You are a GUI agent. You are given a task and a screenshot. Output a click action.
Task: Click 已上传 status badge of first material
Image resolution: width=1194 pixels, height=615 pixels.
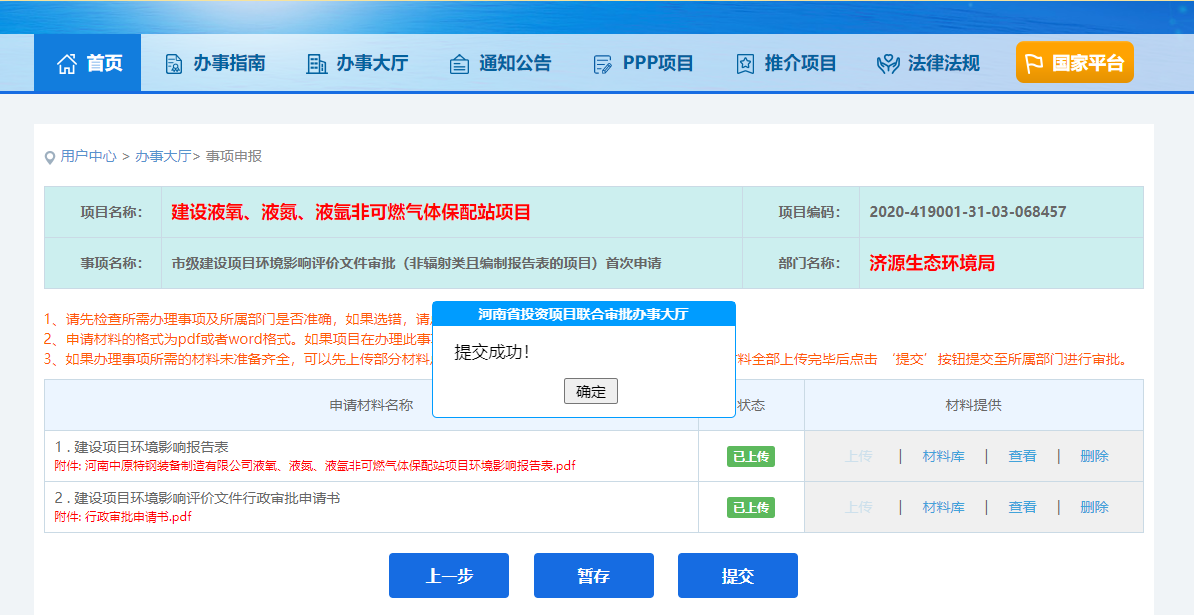pyautogui.click(x=750, y=457)
